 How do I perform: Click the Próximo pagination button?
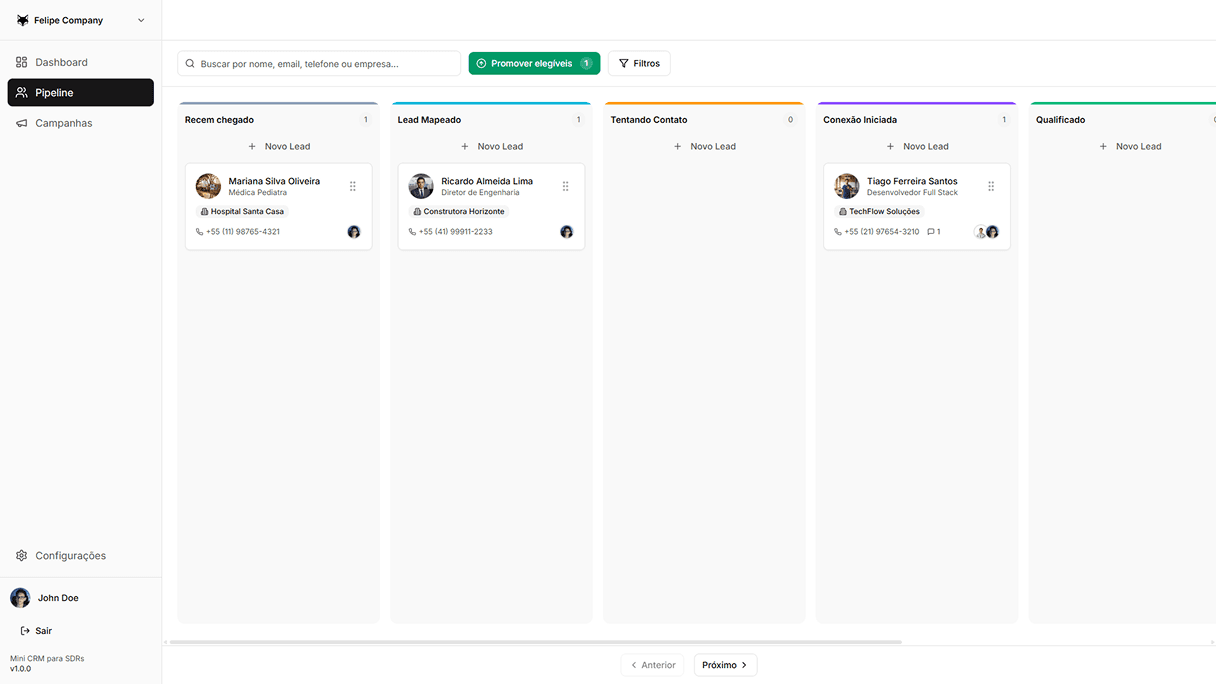(725, 664)
